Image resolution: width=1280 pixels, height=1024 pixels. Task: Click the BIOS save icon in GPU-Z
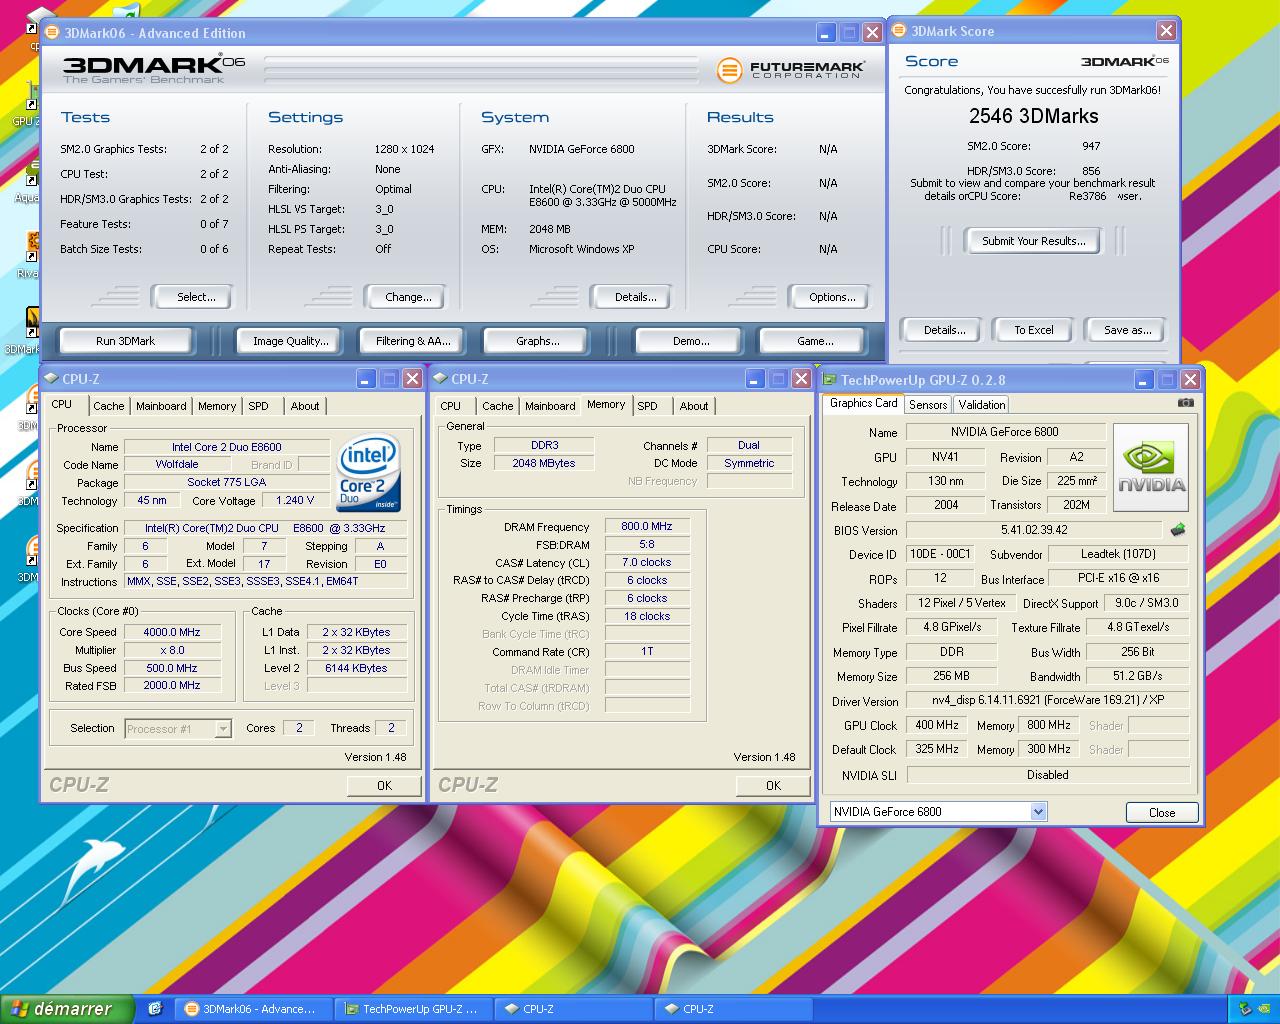pos(1178,530)
